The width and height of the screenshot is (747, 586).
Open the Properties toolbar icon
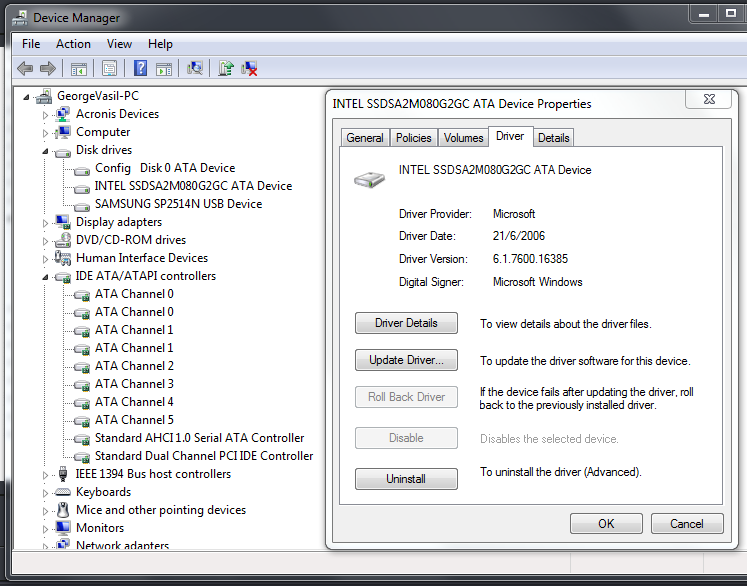[110, 69]
